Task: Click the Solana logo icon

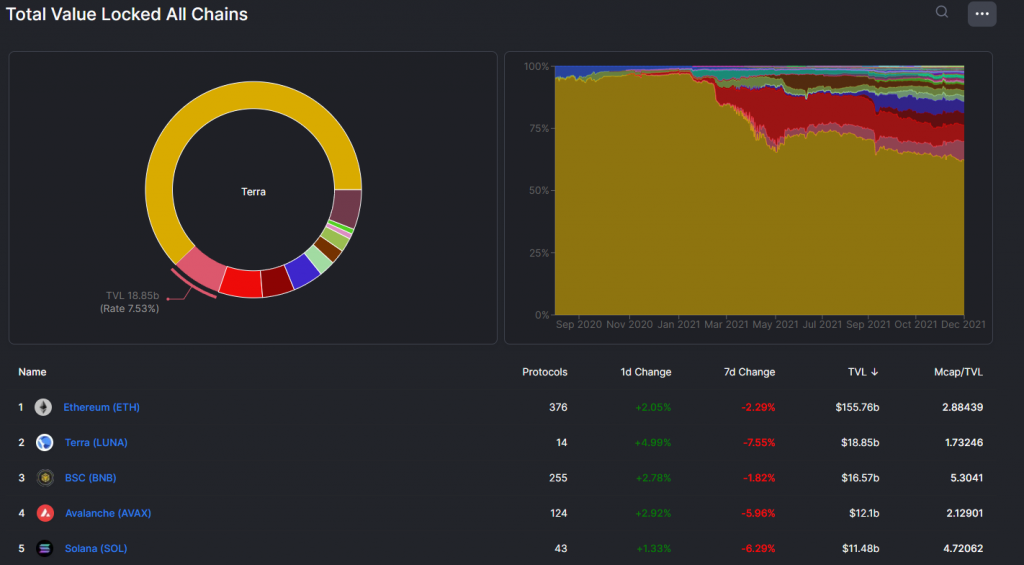Action: tap(45, 548)
